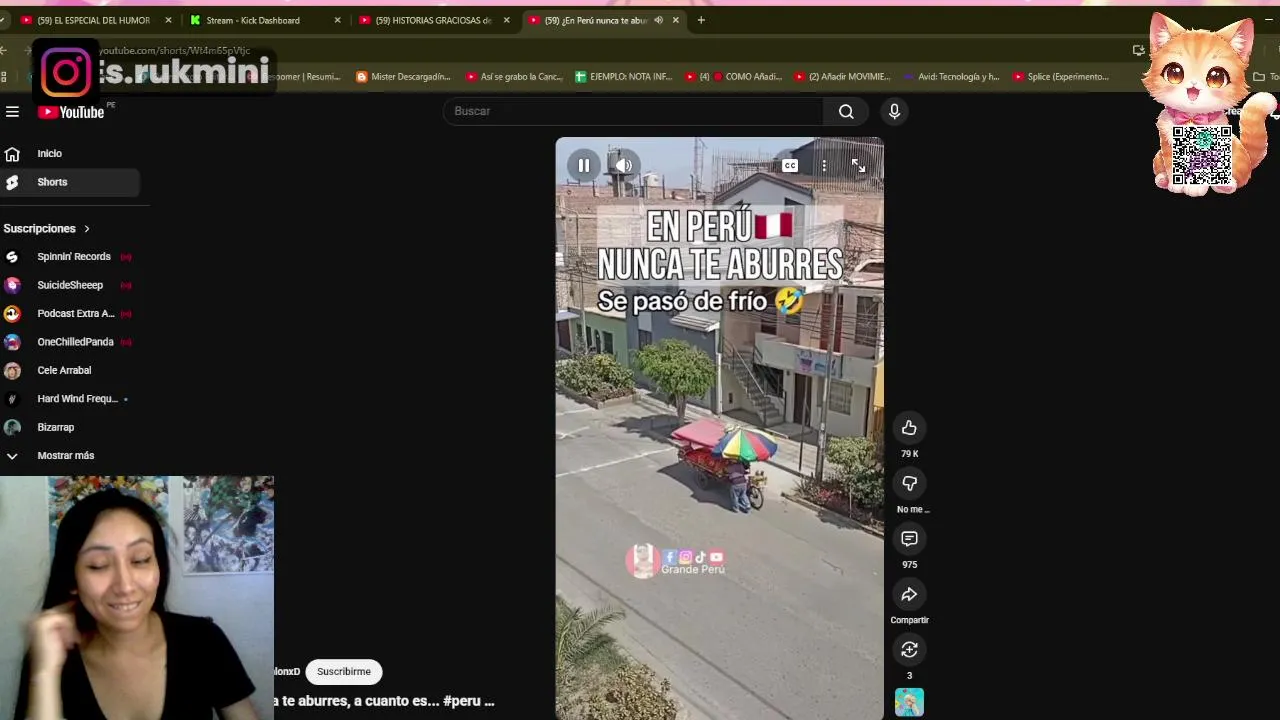Image resolution: width=1280 pixels, height=720 pixels.
Task: Open Añadir MOVIMIE... bookmark
Action: (842, 77)
